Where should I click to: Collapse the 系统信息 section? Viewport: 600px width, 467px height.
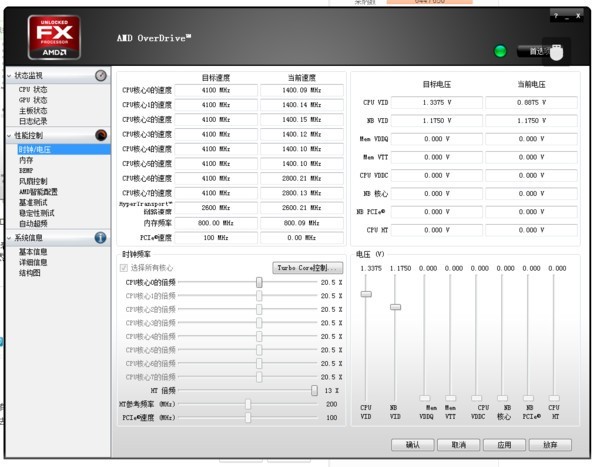coord(8,238)
